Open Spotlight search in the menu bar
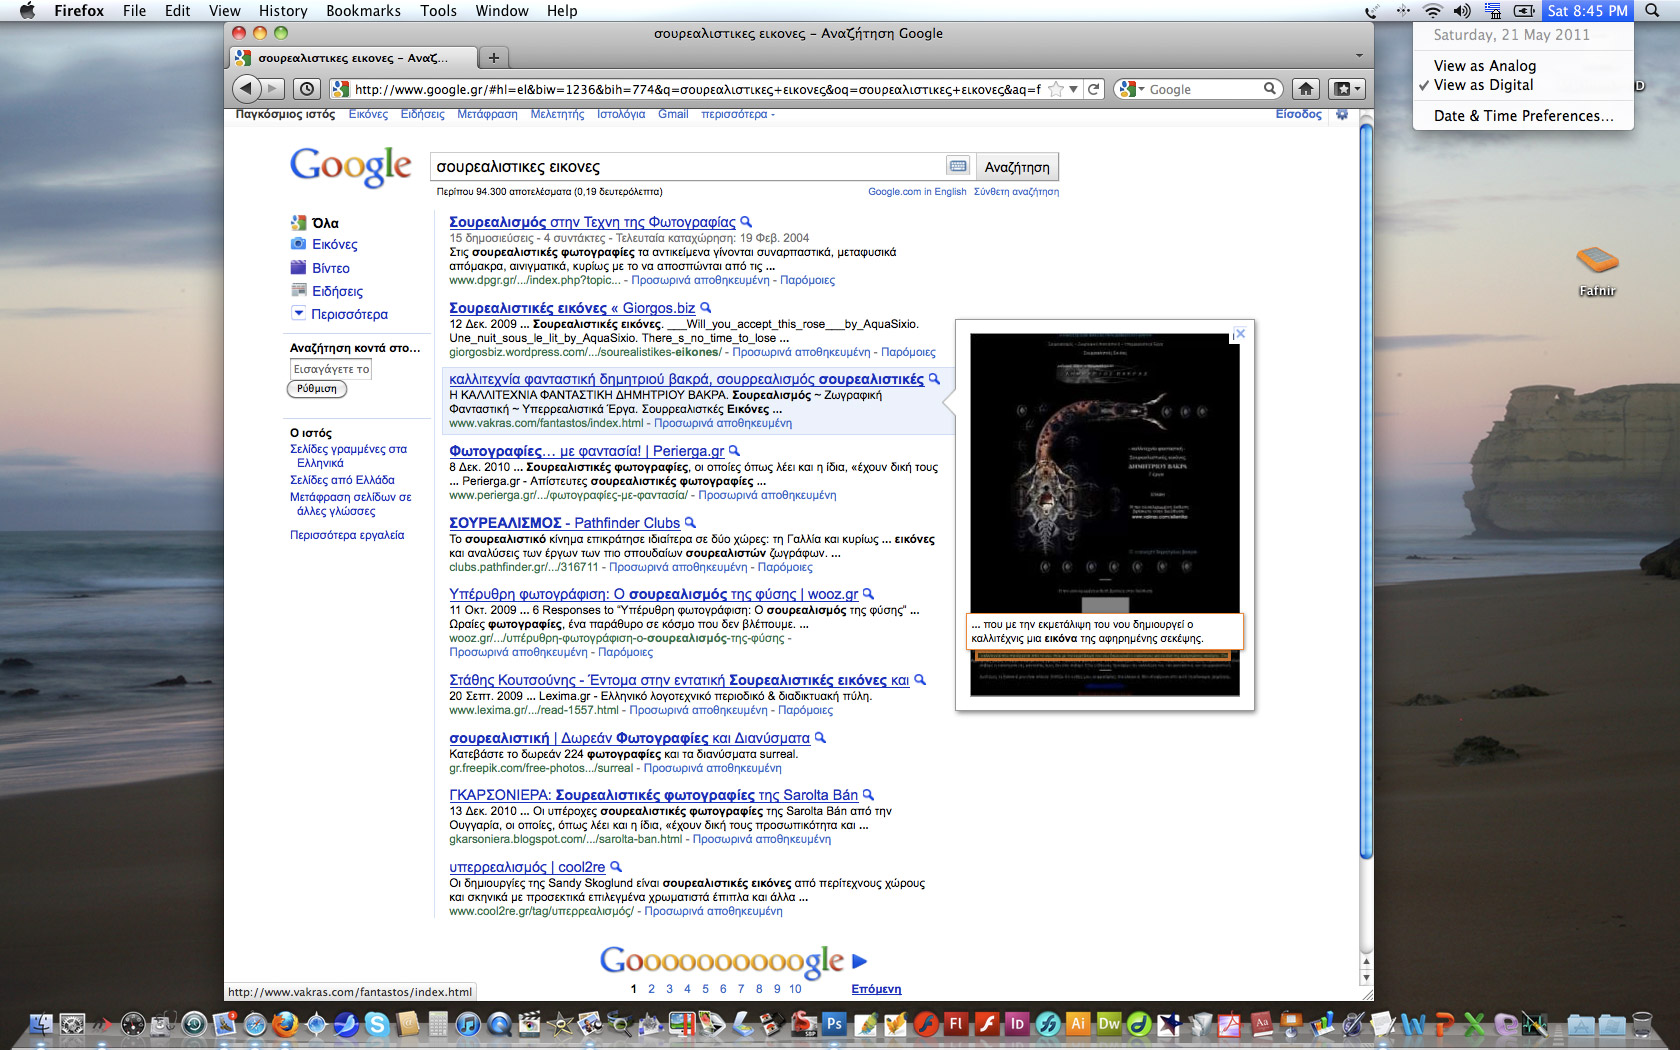 1652,11
